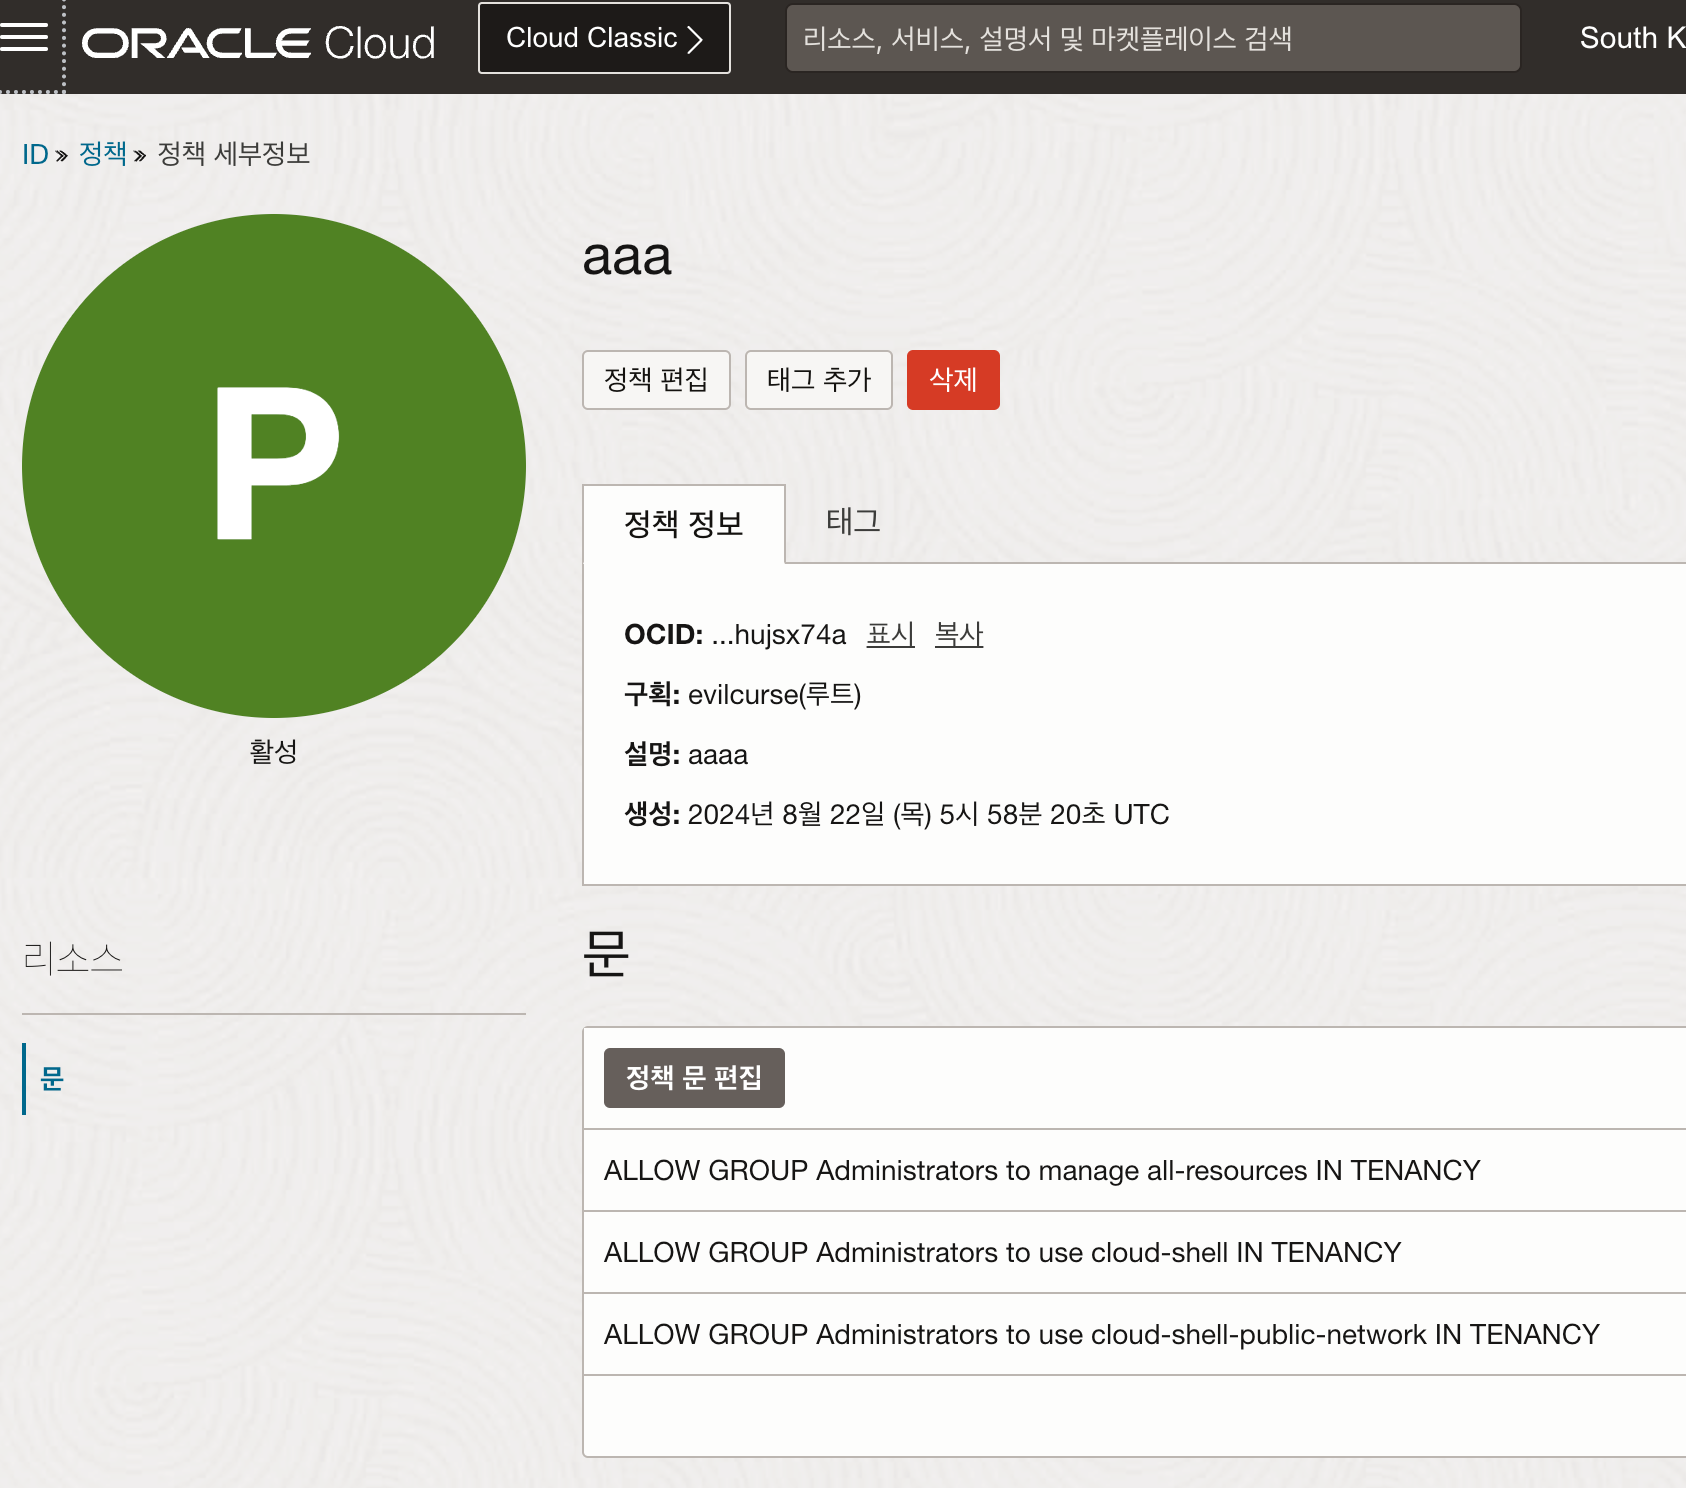Click the 정책 문 편집 button
Viewport: 1686px width, 1488px height.
click(694, 1078)
